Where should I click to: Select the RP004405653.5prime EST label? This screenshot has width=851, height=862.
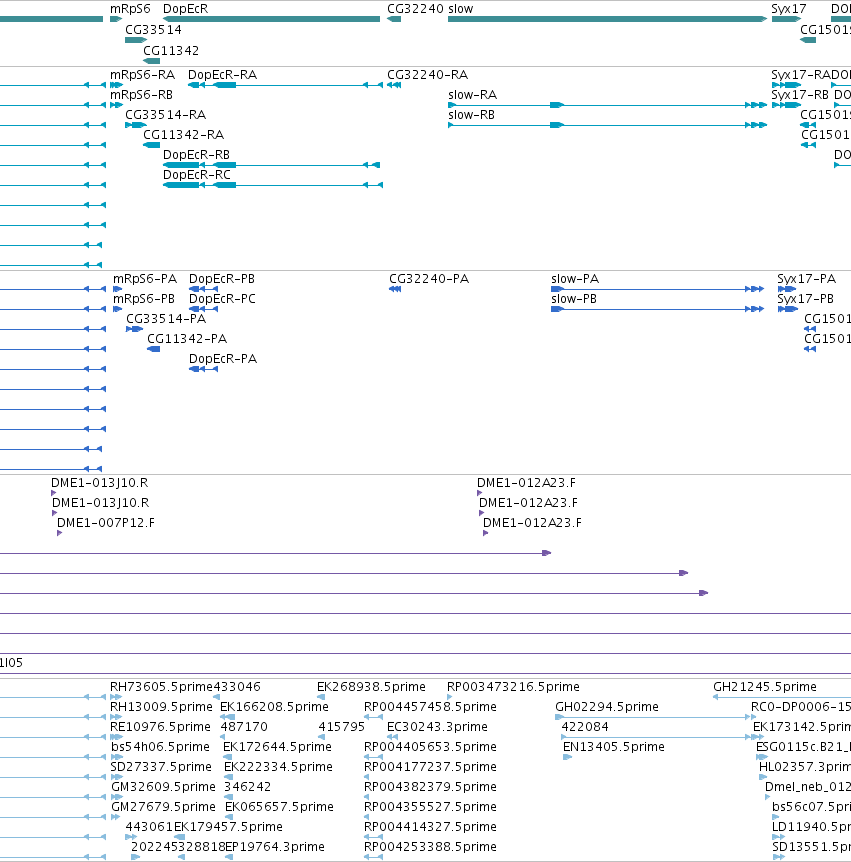pyautogui.click(x=430, y=747)
